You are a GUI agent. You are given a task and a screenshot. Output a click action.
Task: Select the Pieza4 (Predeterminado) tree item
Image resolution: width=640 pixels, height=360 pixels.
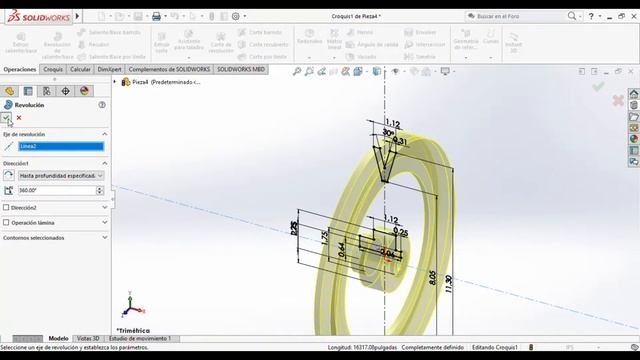coord(162,82)
